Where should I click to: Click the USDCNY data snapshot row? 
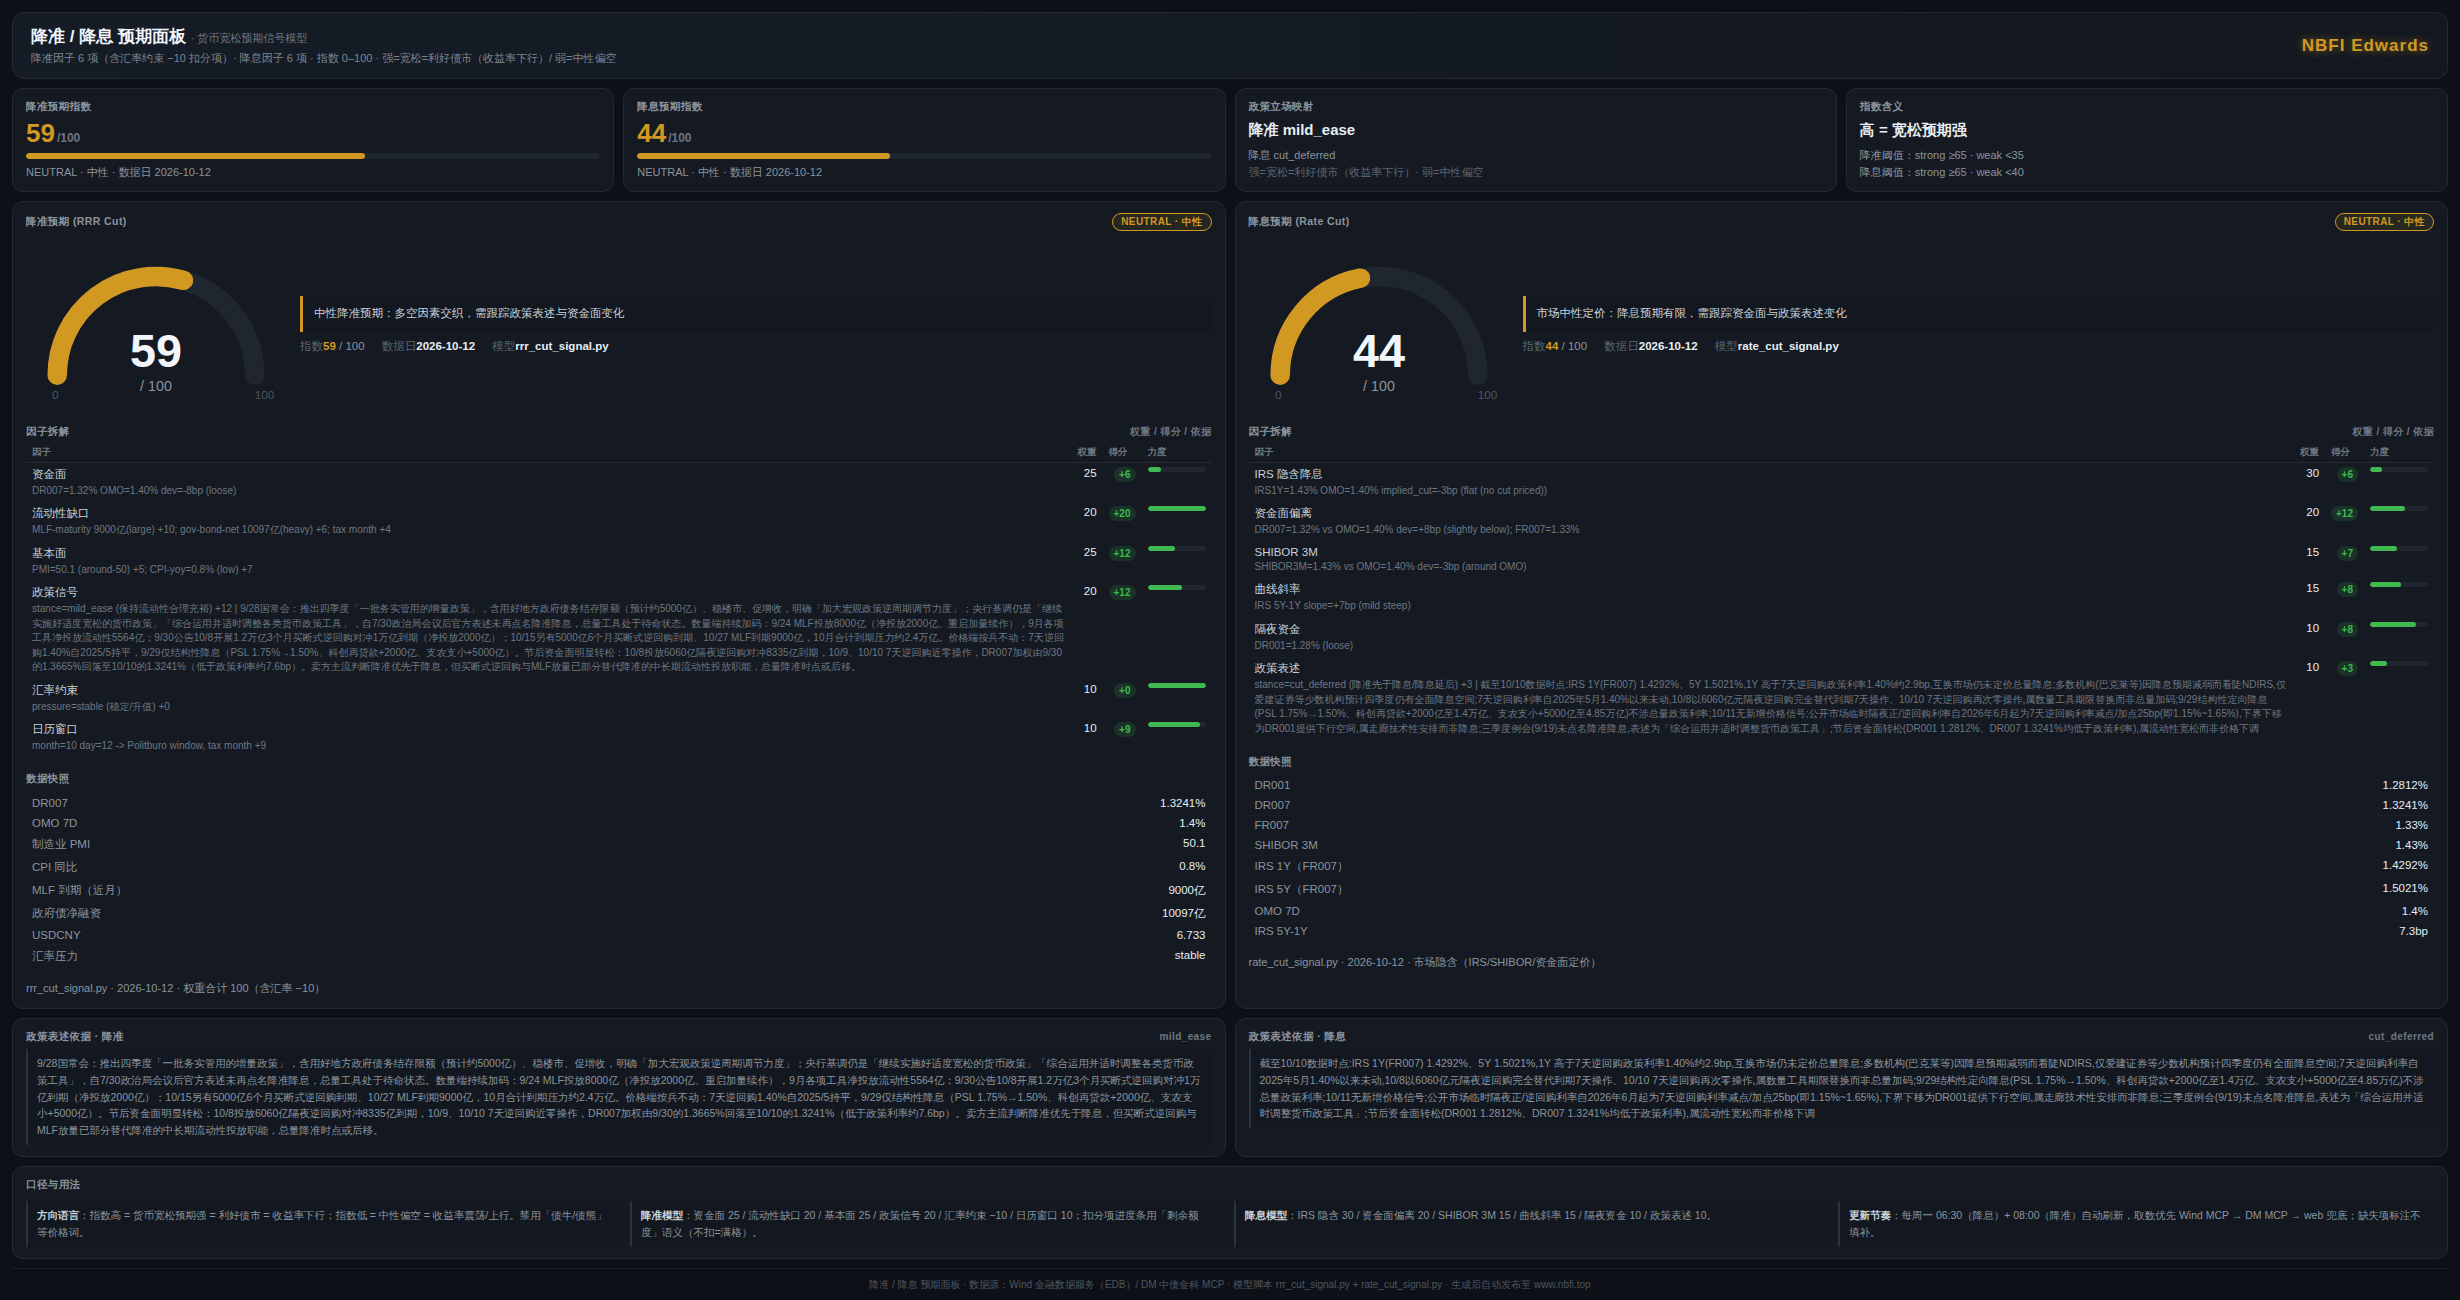[x=618, y=935]
